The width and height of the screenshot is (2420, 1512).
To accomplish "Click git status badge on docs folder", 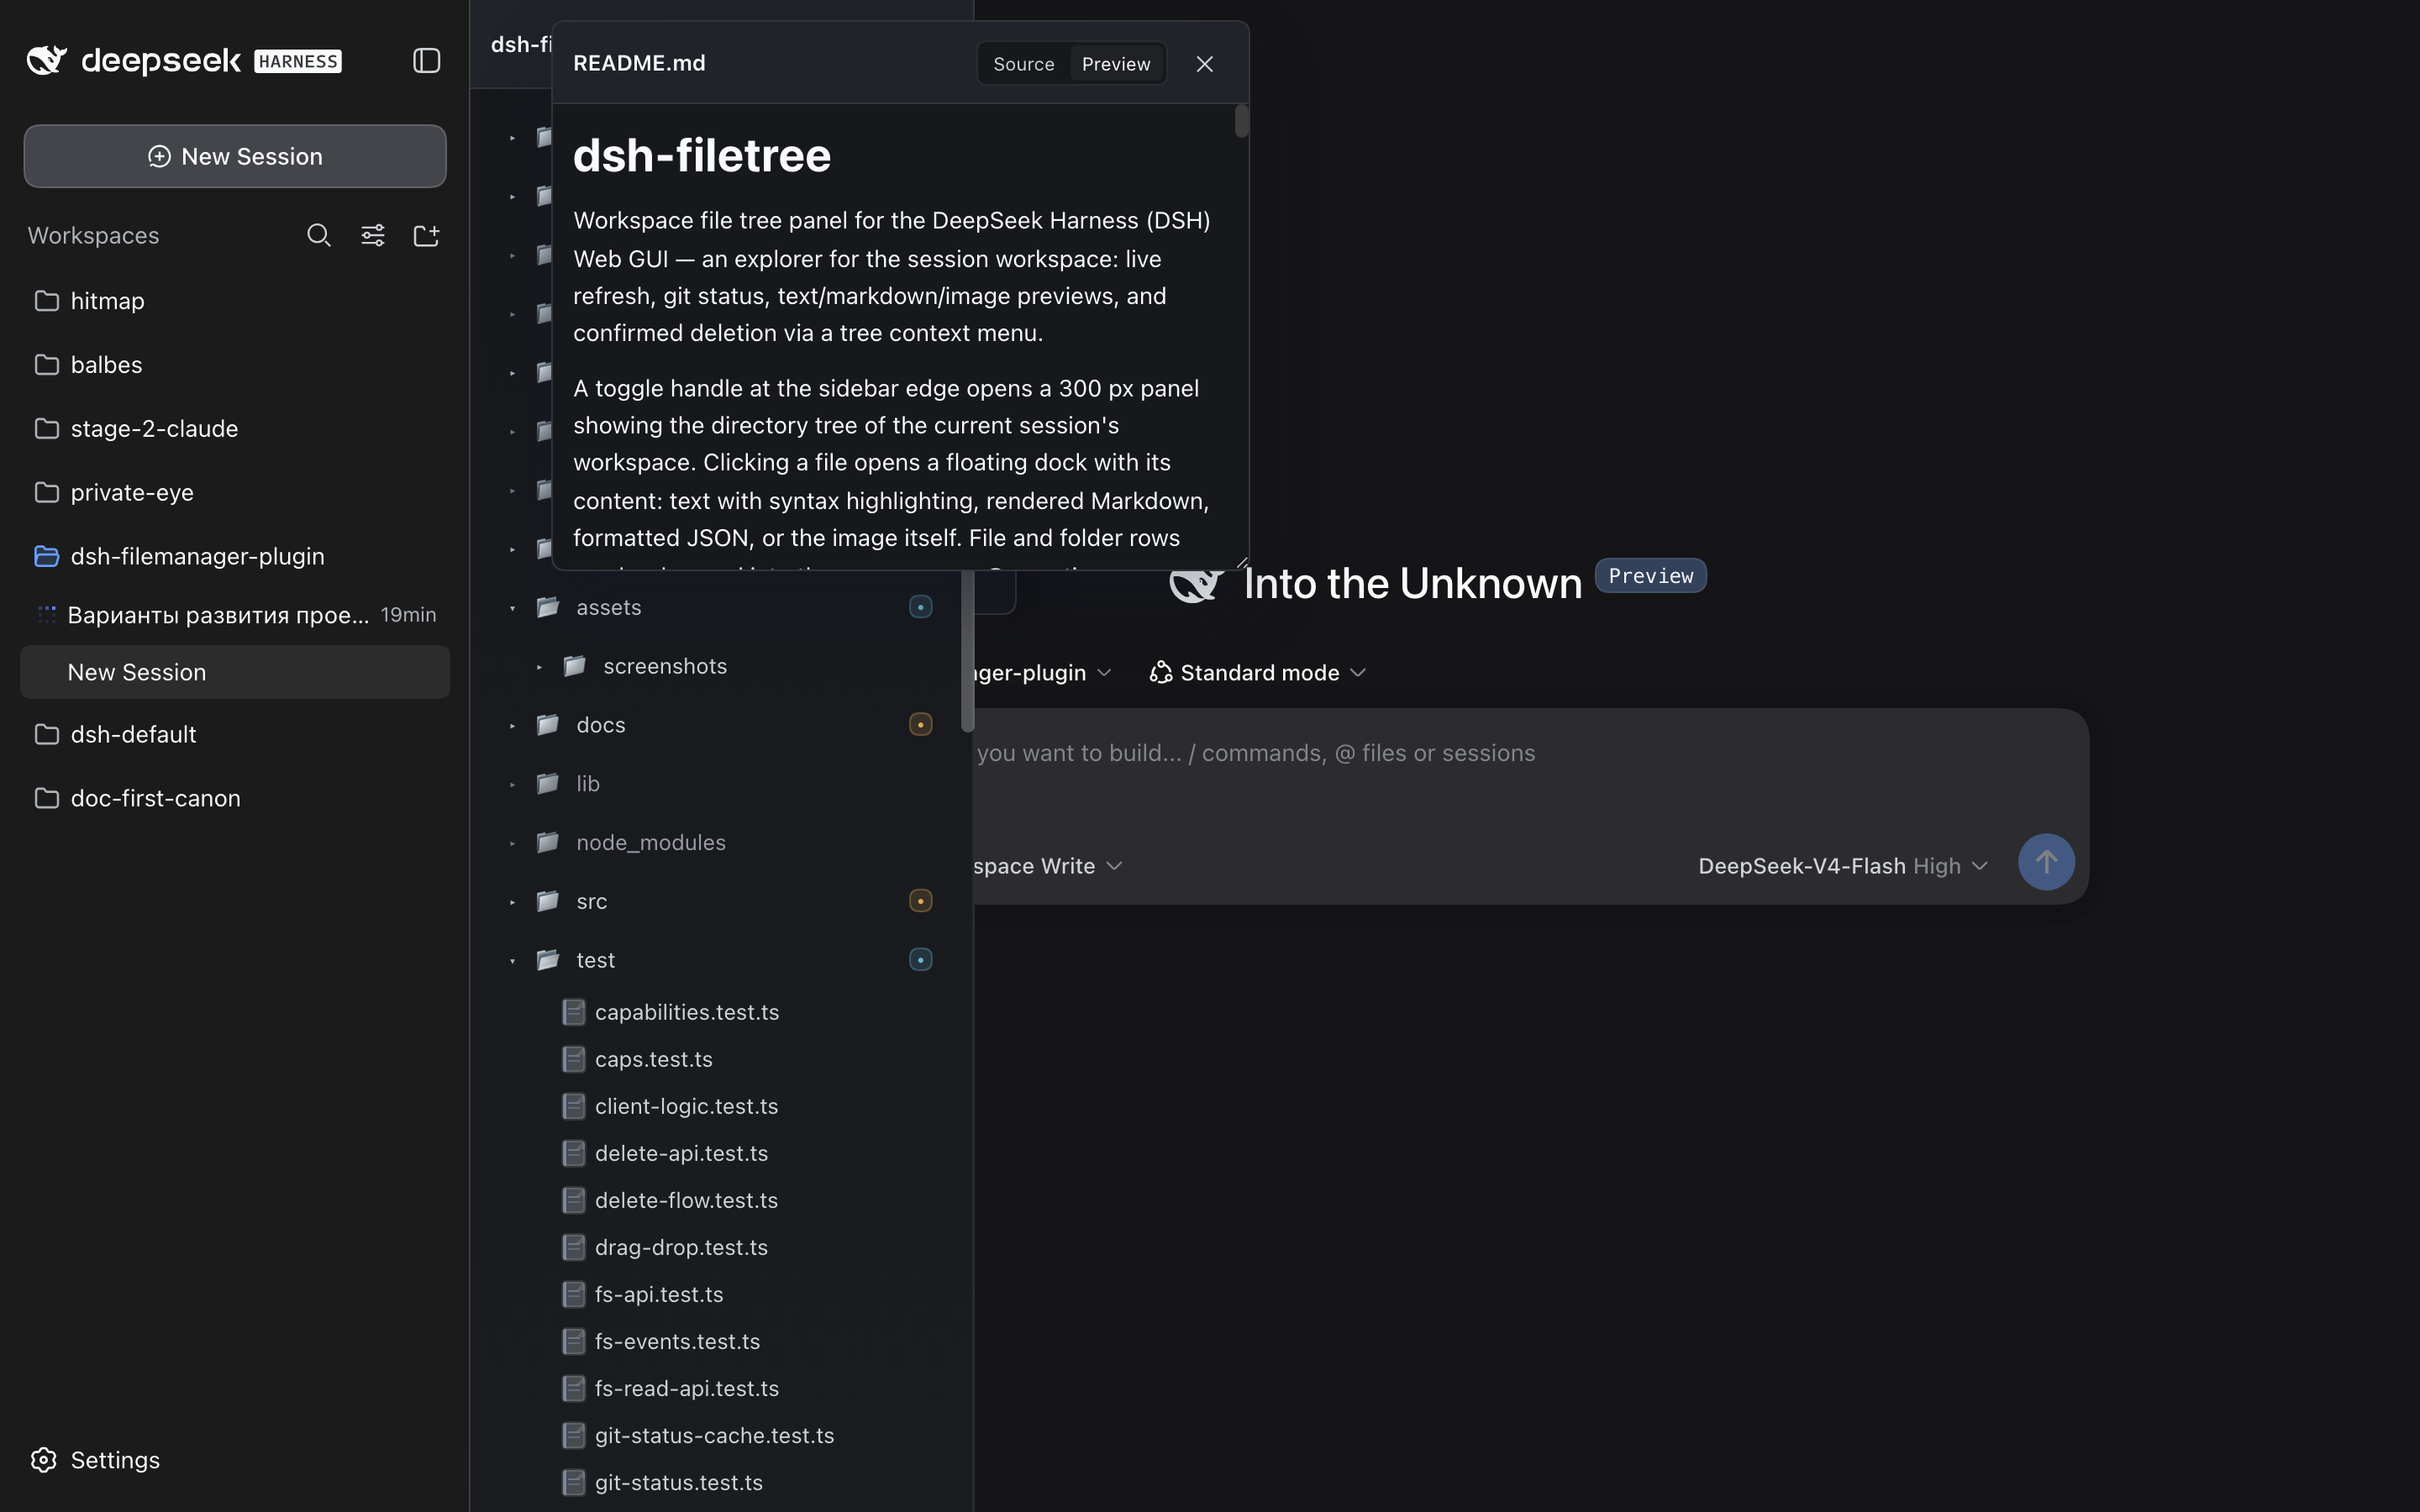I will coord(921,724).
